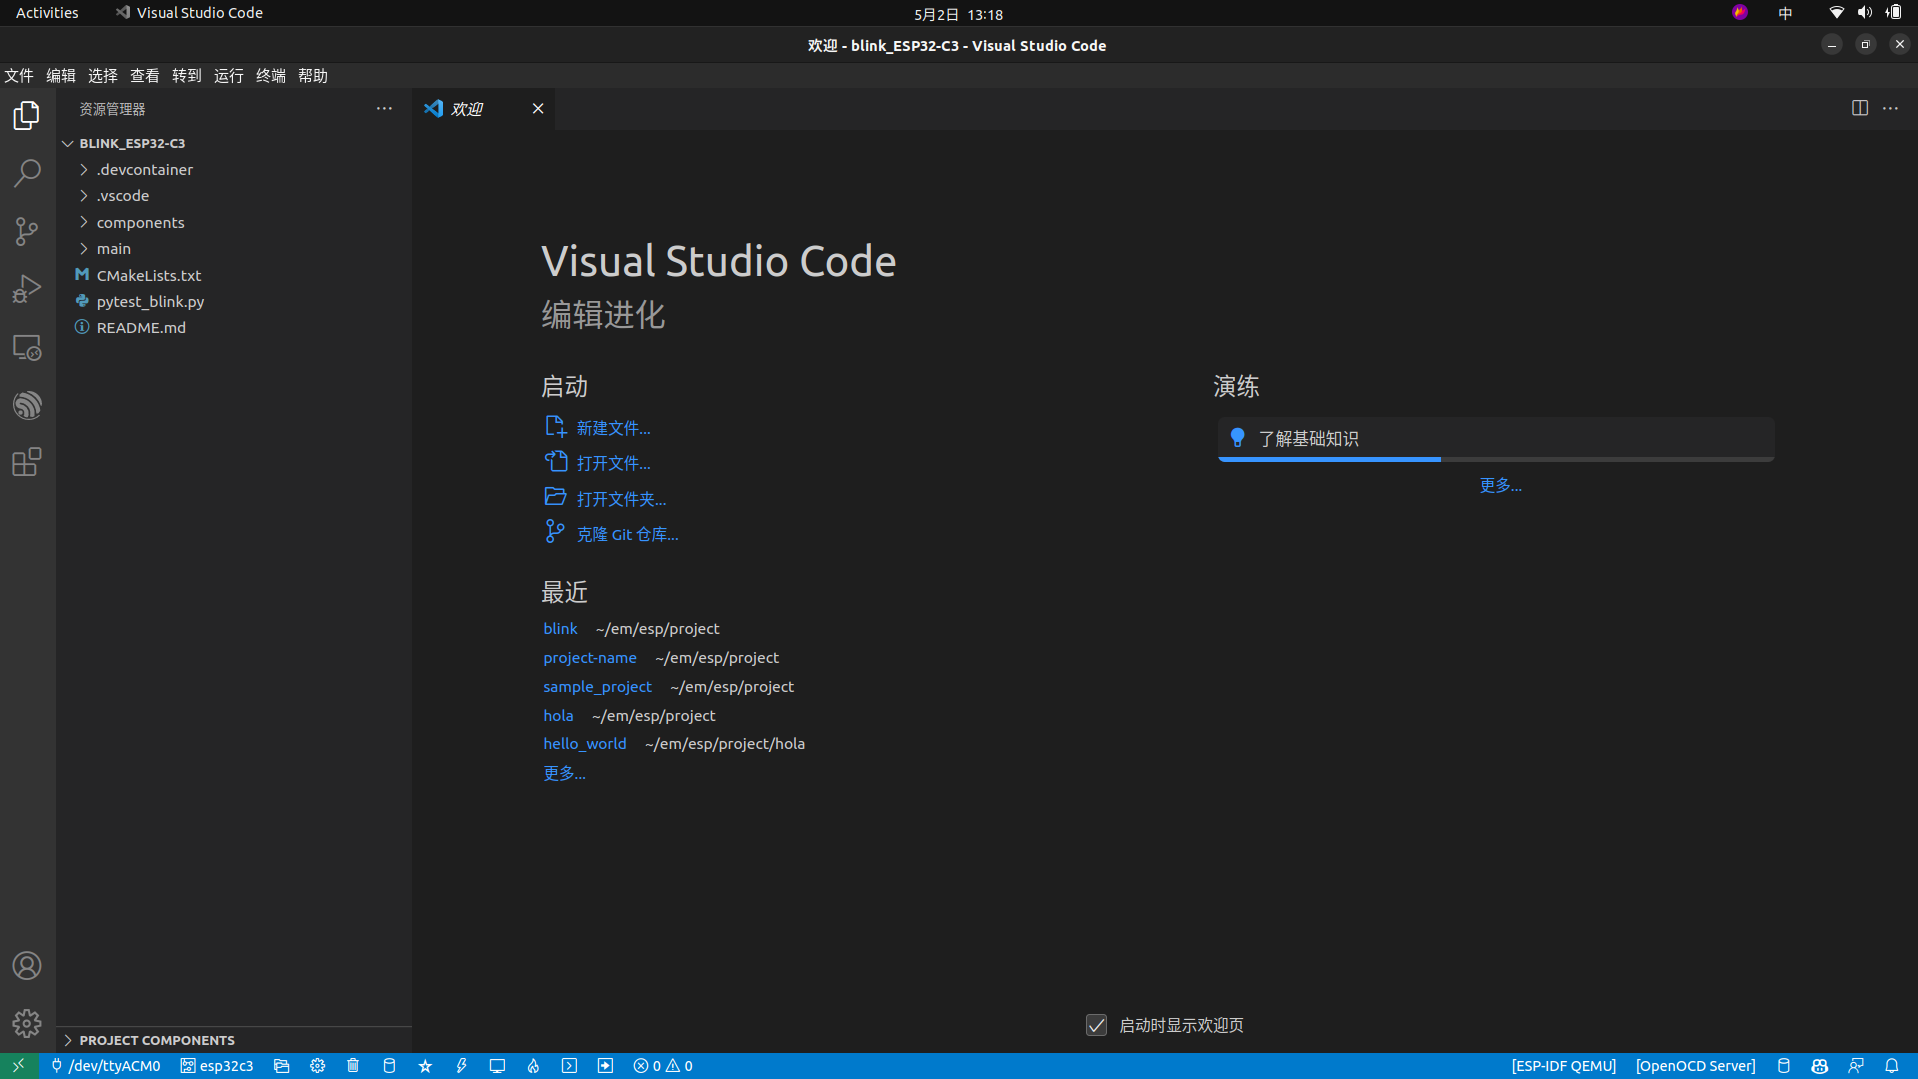
Task: Open the Remote Explorer view
Action: click(27, 347)
